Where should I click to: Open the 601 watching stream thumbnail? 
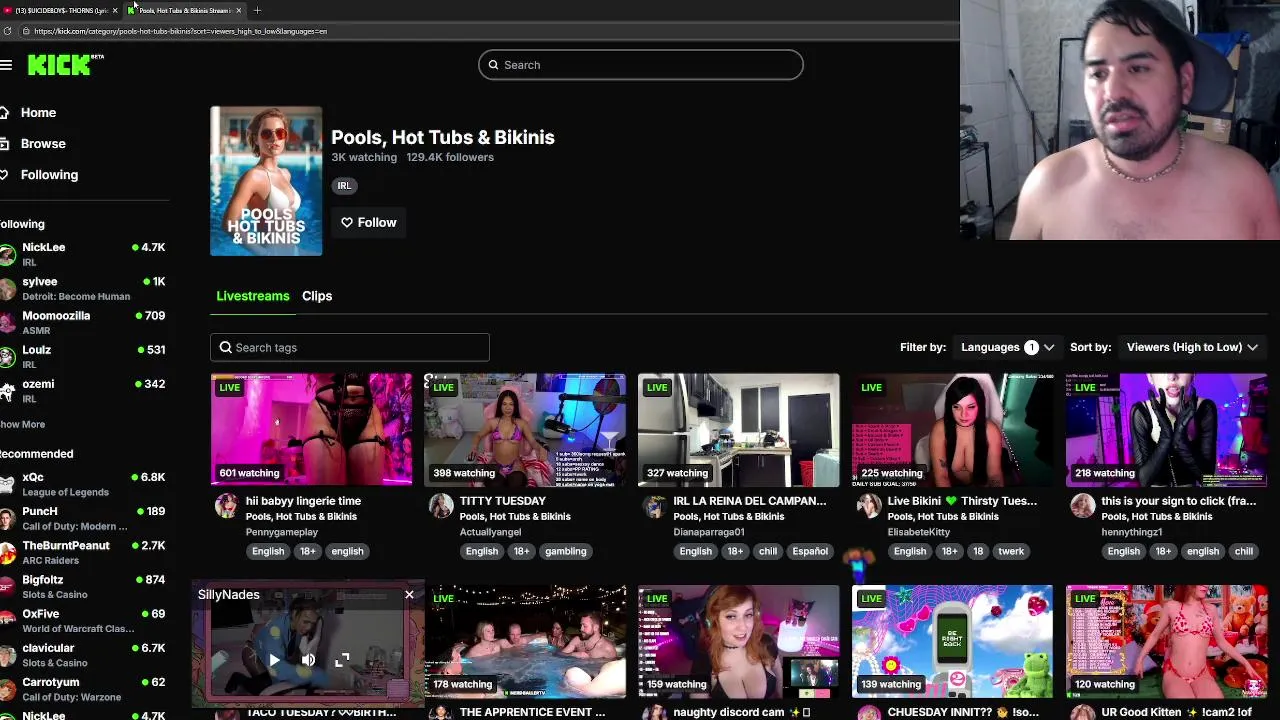click(311, 430)
